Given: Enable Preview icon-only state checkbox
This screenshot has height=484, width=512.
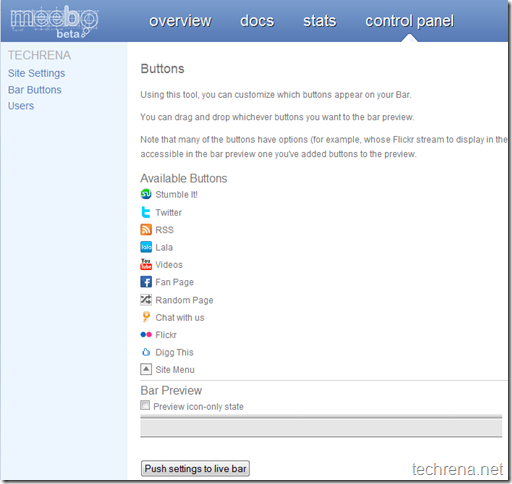Looking at the screenshot, I should tap(145, 406).
